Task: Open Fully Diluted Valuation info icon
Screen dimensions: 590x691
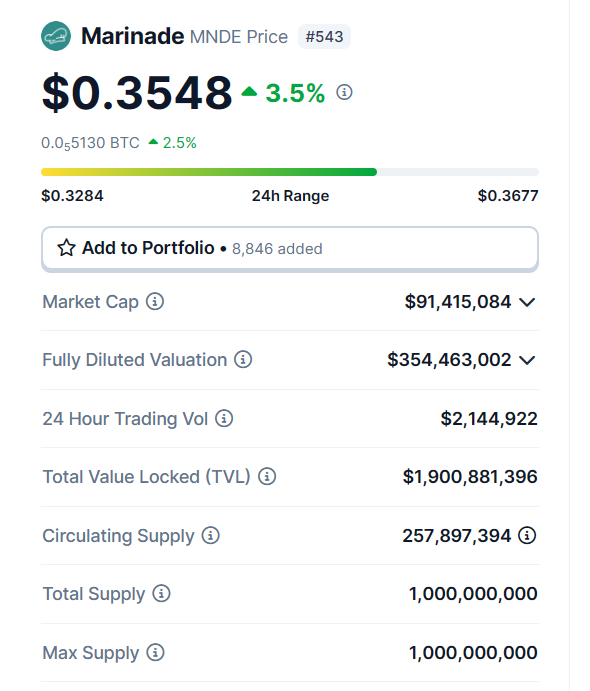Action: [x=243, y=360]
